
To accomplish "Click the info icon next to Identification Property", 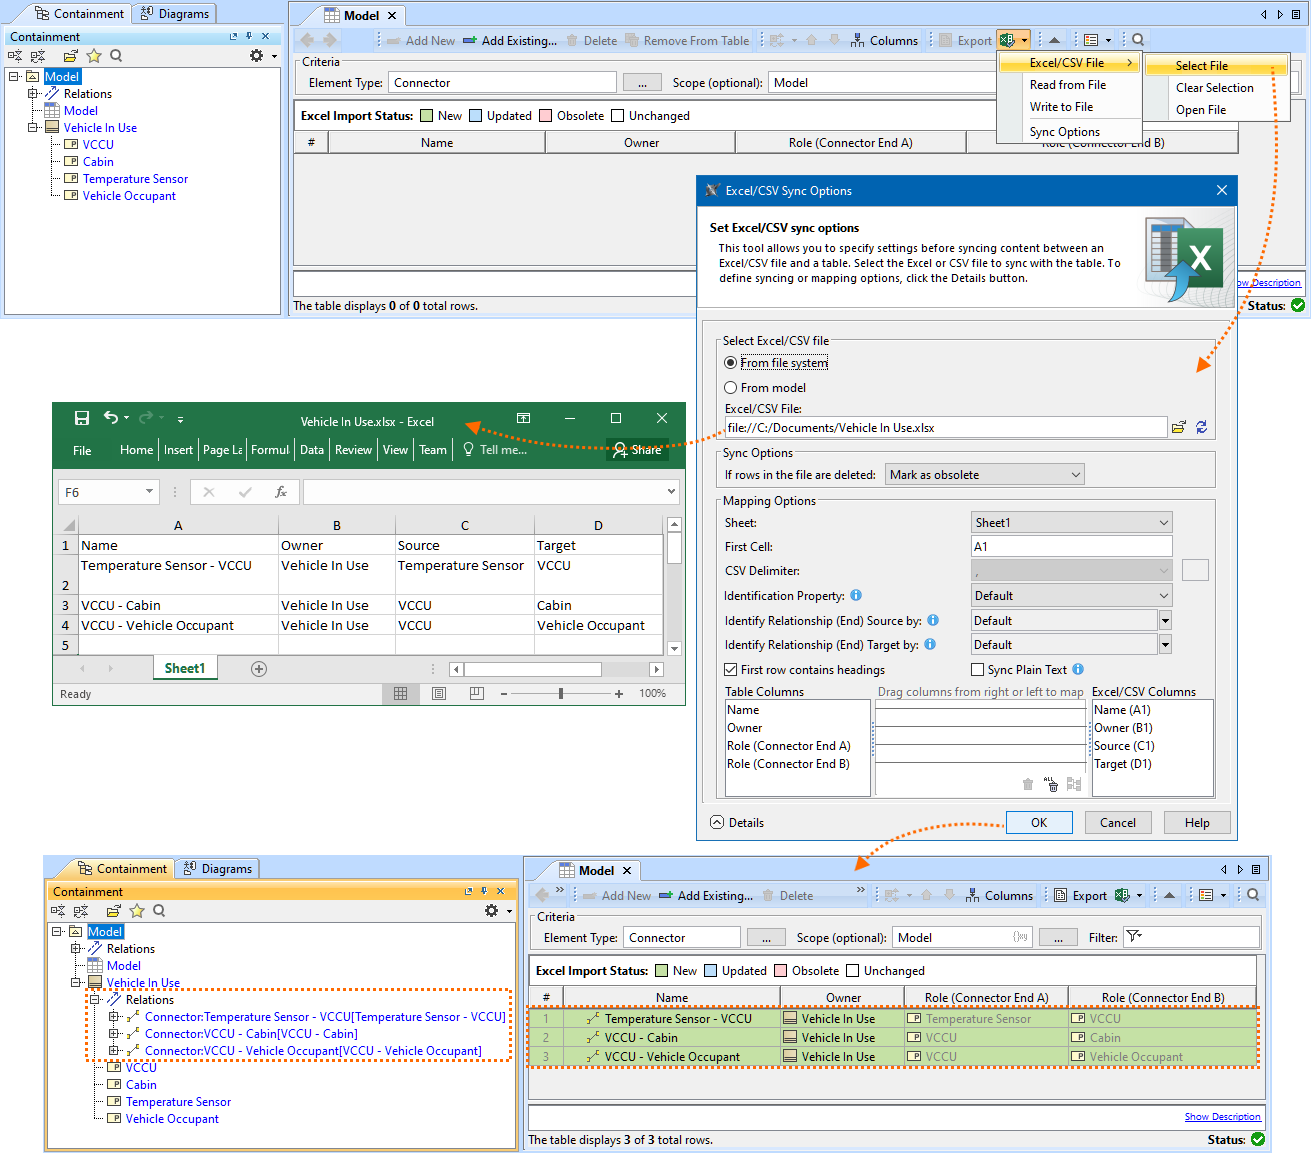I will point(856,595).
